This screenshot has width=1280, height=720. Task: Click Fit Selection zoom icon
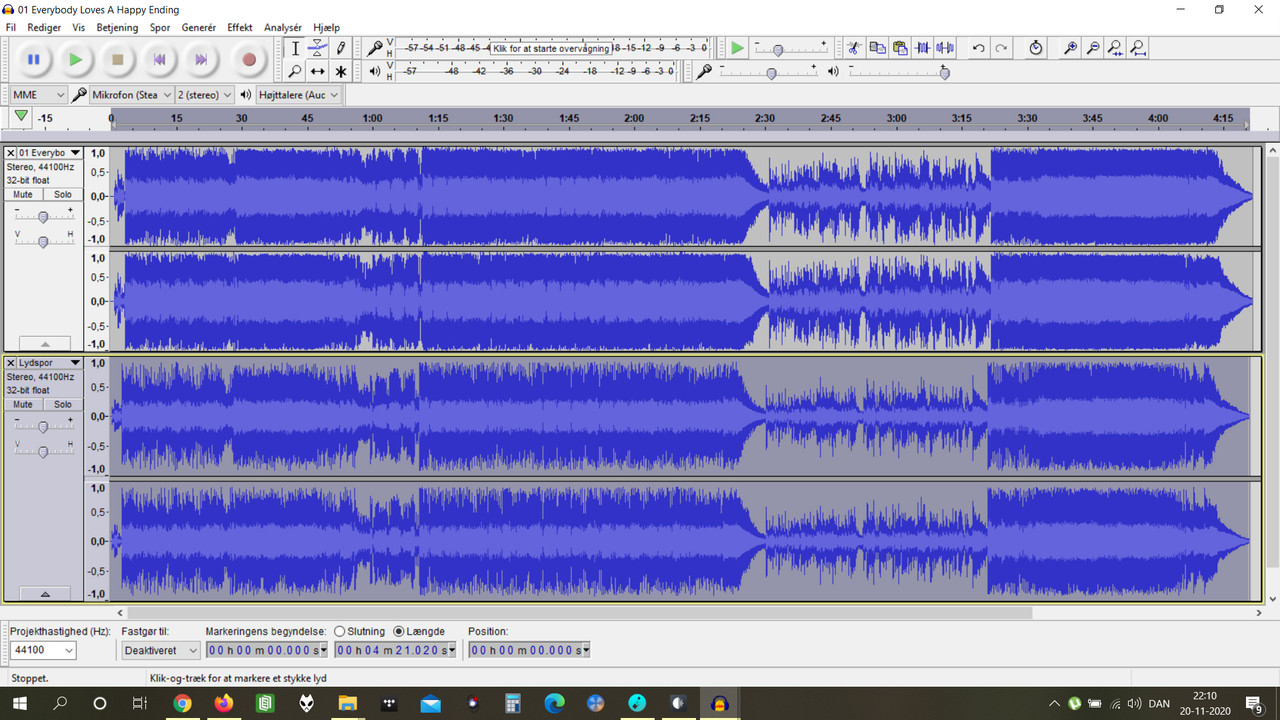pos(1116,48)
